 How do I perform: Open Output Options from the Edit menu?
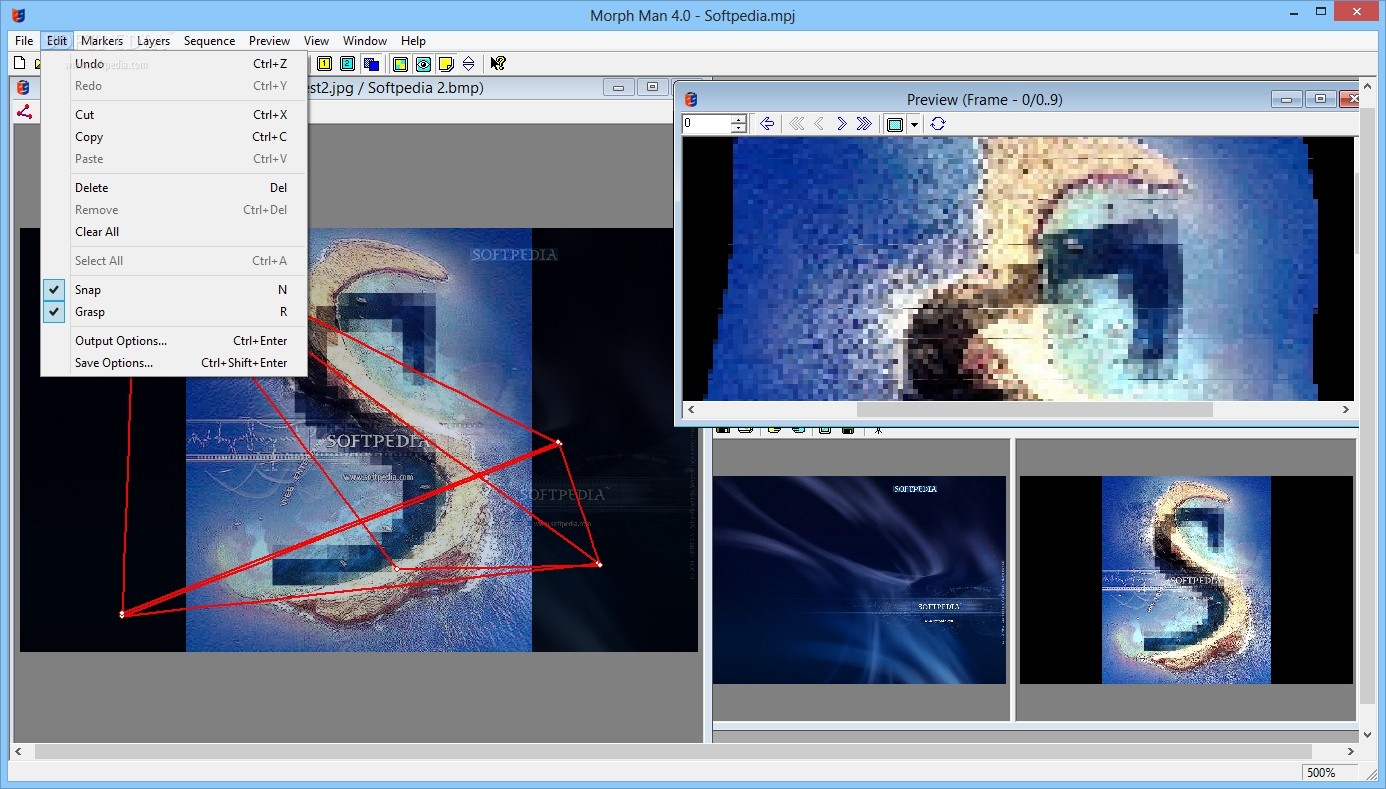tap(173, 341)
